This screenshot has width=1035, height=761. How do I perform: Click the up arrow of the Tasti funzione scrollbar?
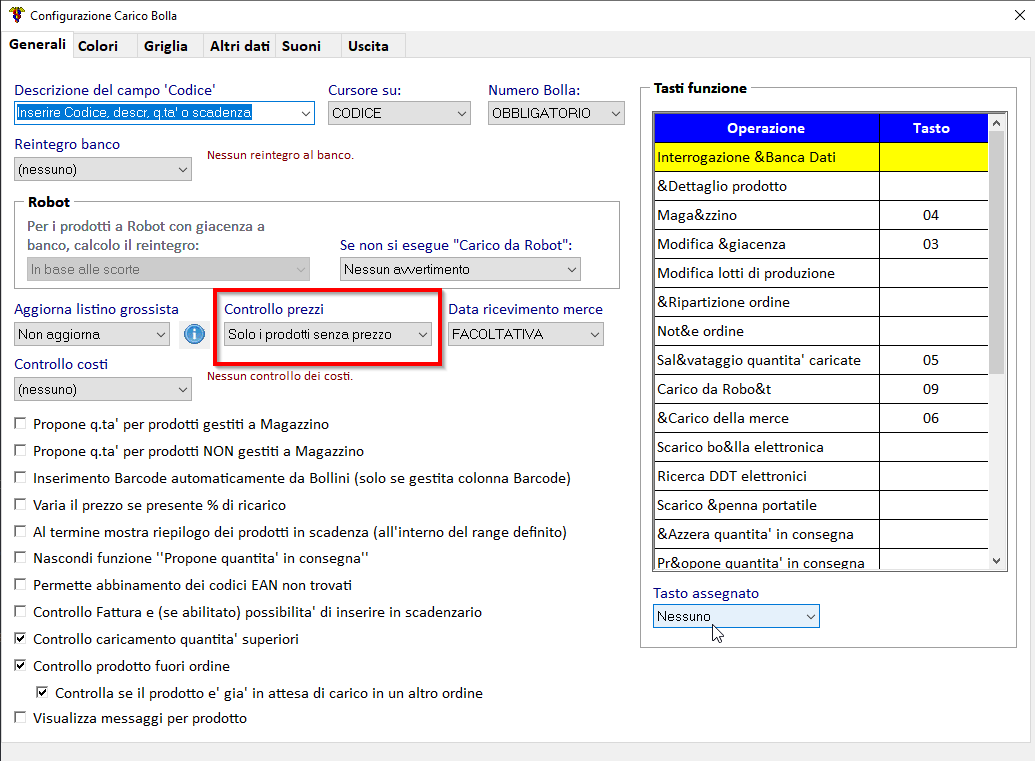click(997, 123)
